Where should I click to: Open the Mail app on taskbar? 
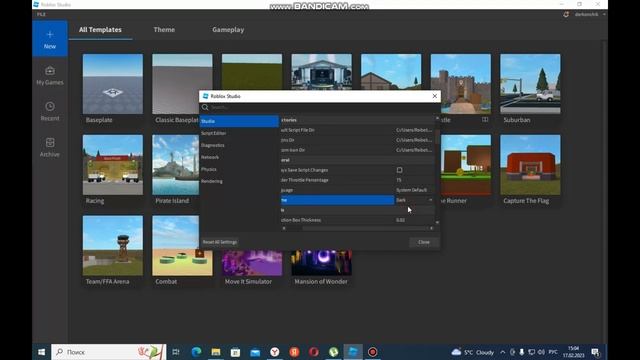click(x=255, y=352)
